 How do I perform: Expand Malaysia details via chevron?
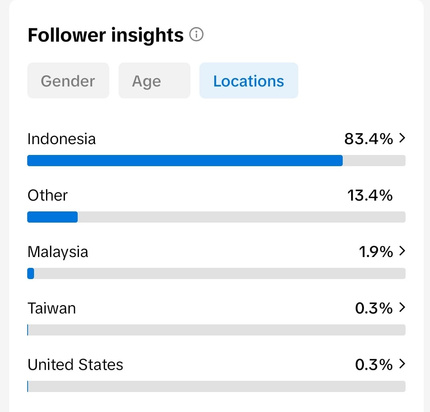point(402,251)
